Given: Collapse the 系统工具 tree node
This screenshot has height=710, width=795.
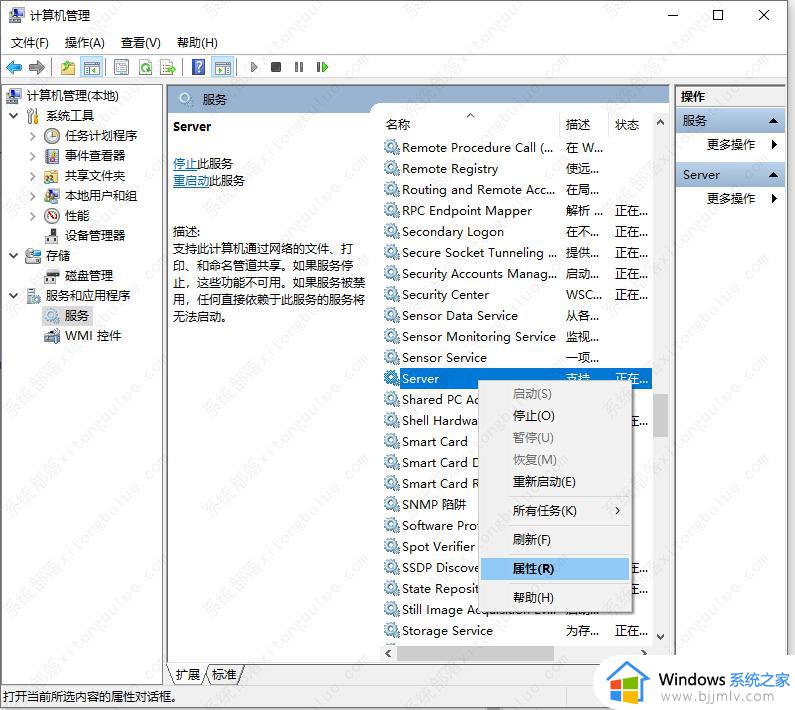Looking at the screenshot, I should (x=14, y=116).
